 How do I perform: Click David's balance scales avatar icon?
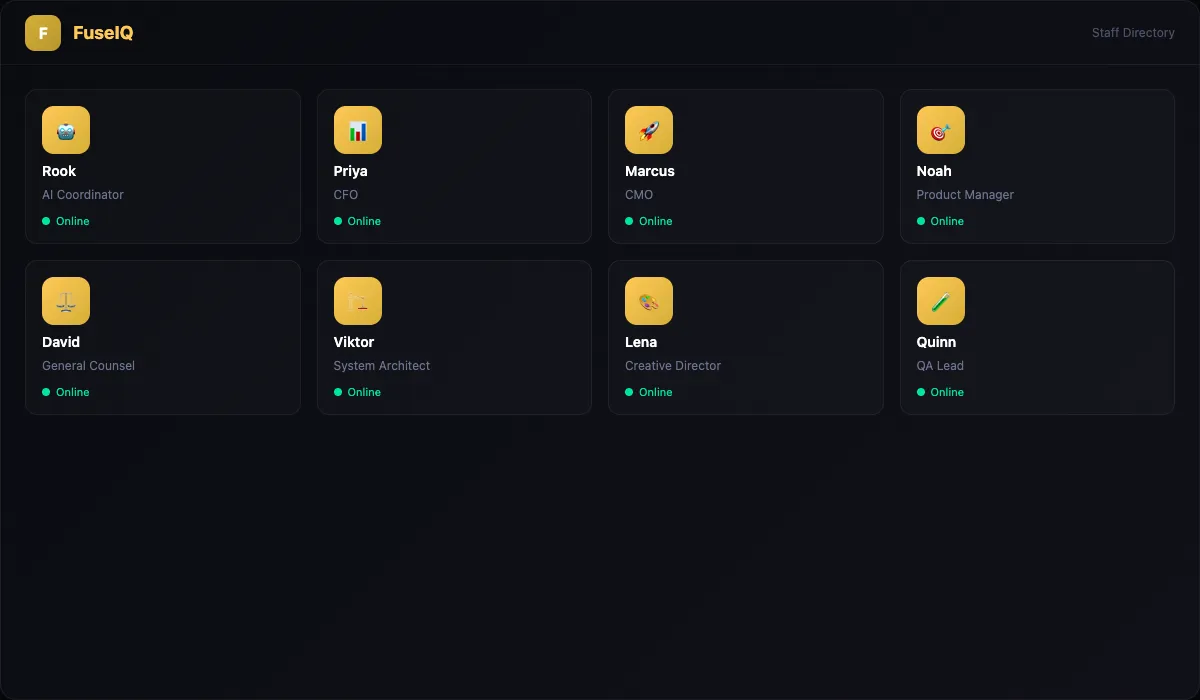point(66,301)
